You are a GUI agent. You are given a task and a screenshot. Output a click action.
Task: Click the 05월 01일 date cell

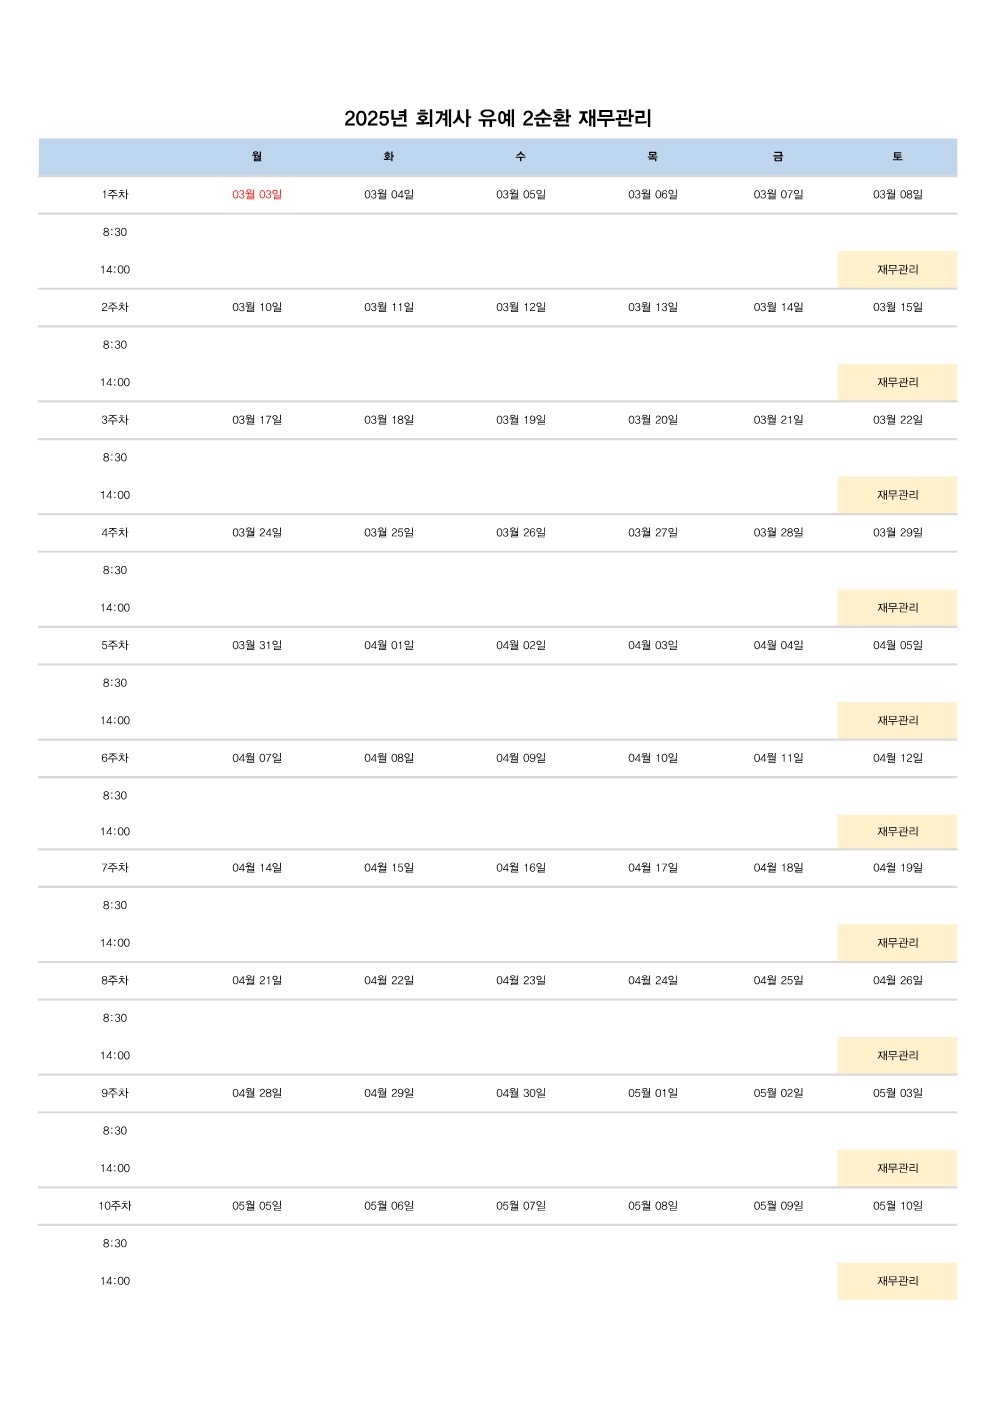click(x=653, y=1094)
